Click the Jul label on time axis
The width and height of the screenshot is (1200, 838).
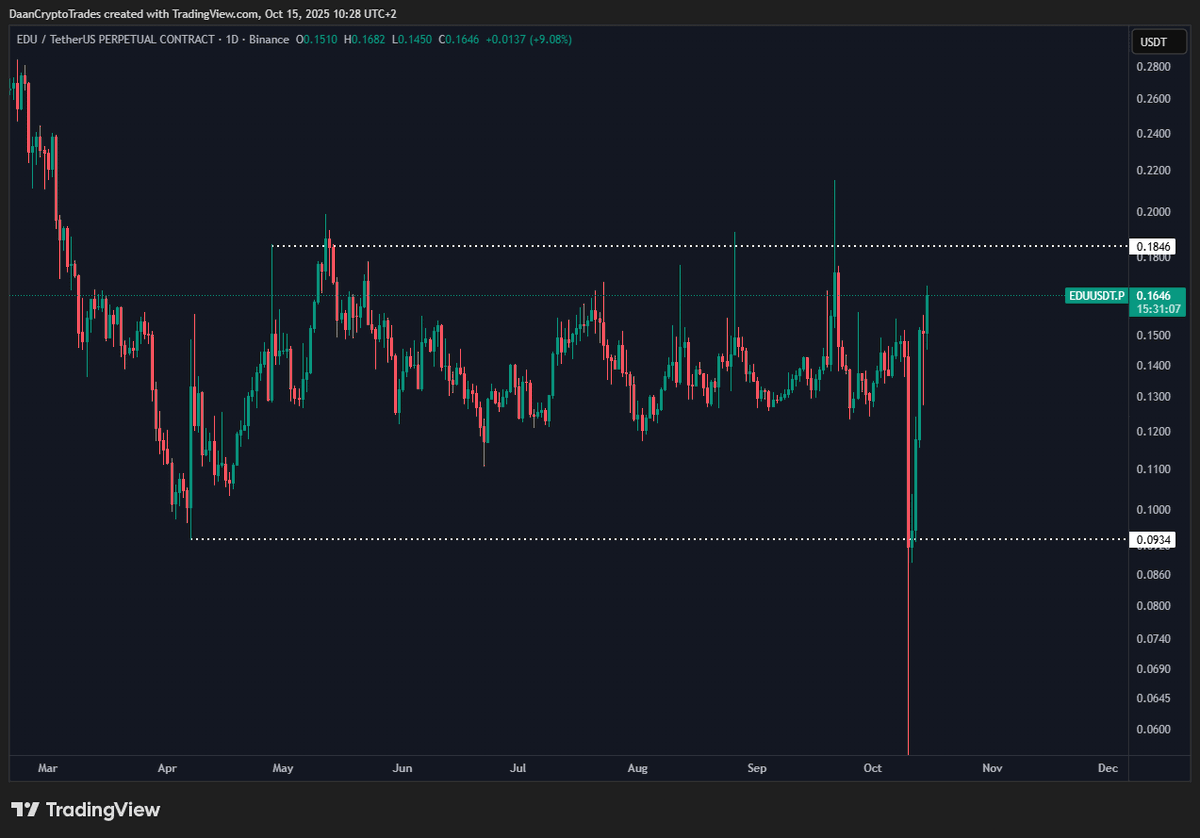(x=518, y=768)
